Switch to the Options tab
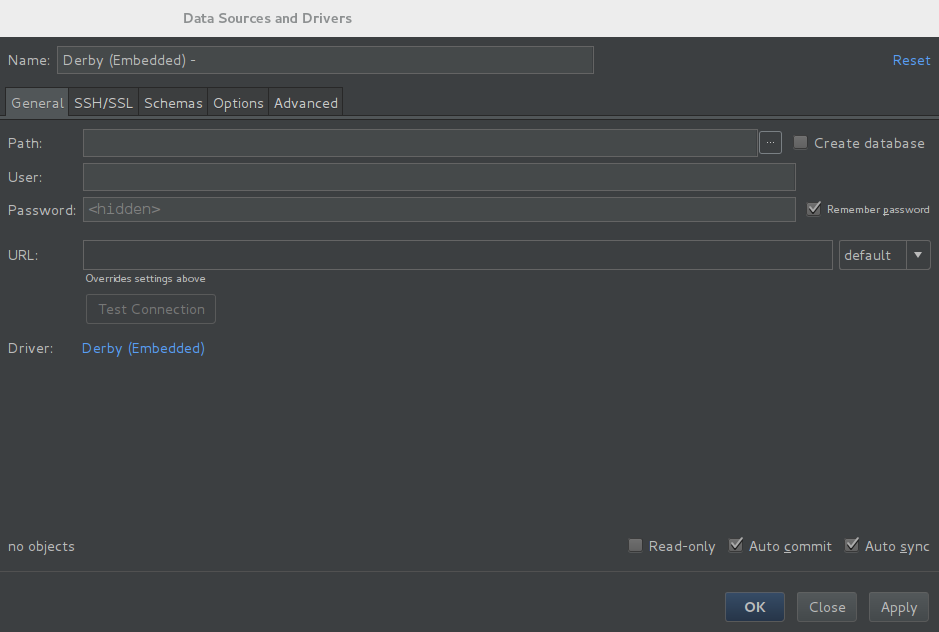This screenshot has height=632, width=939. [x=238, y=103]
